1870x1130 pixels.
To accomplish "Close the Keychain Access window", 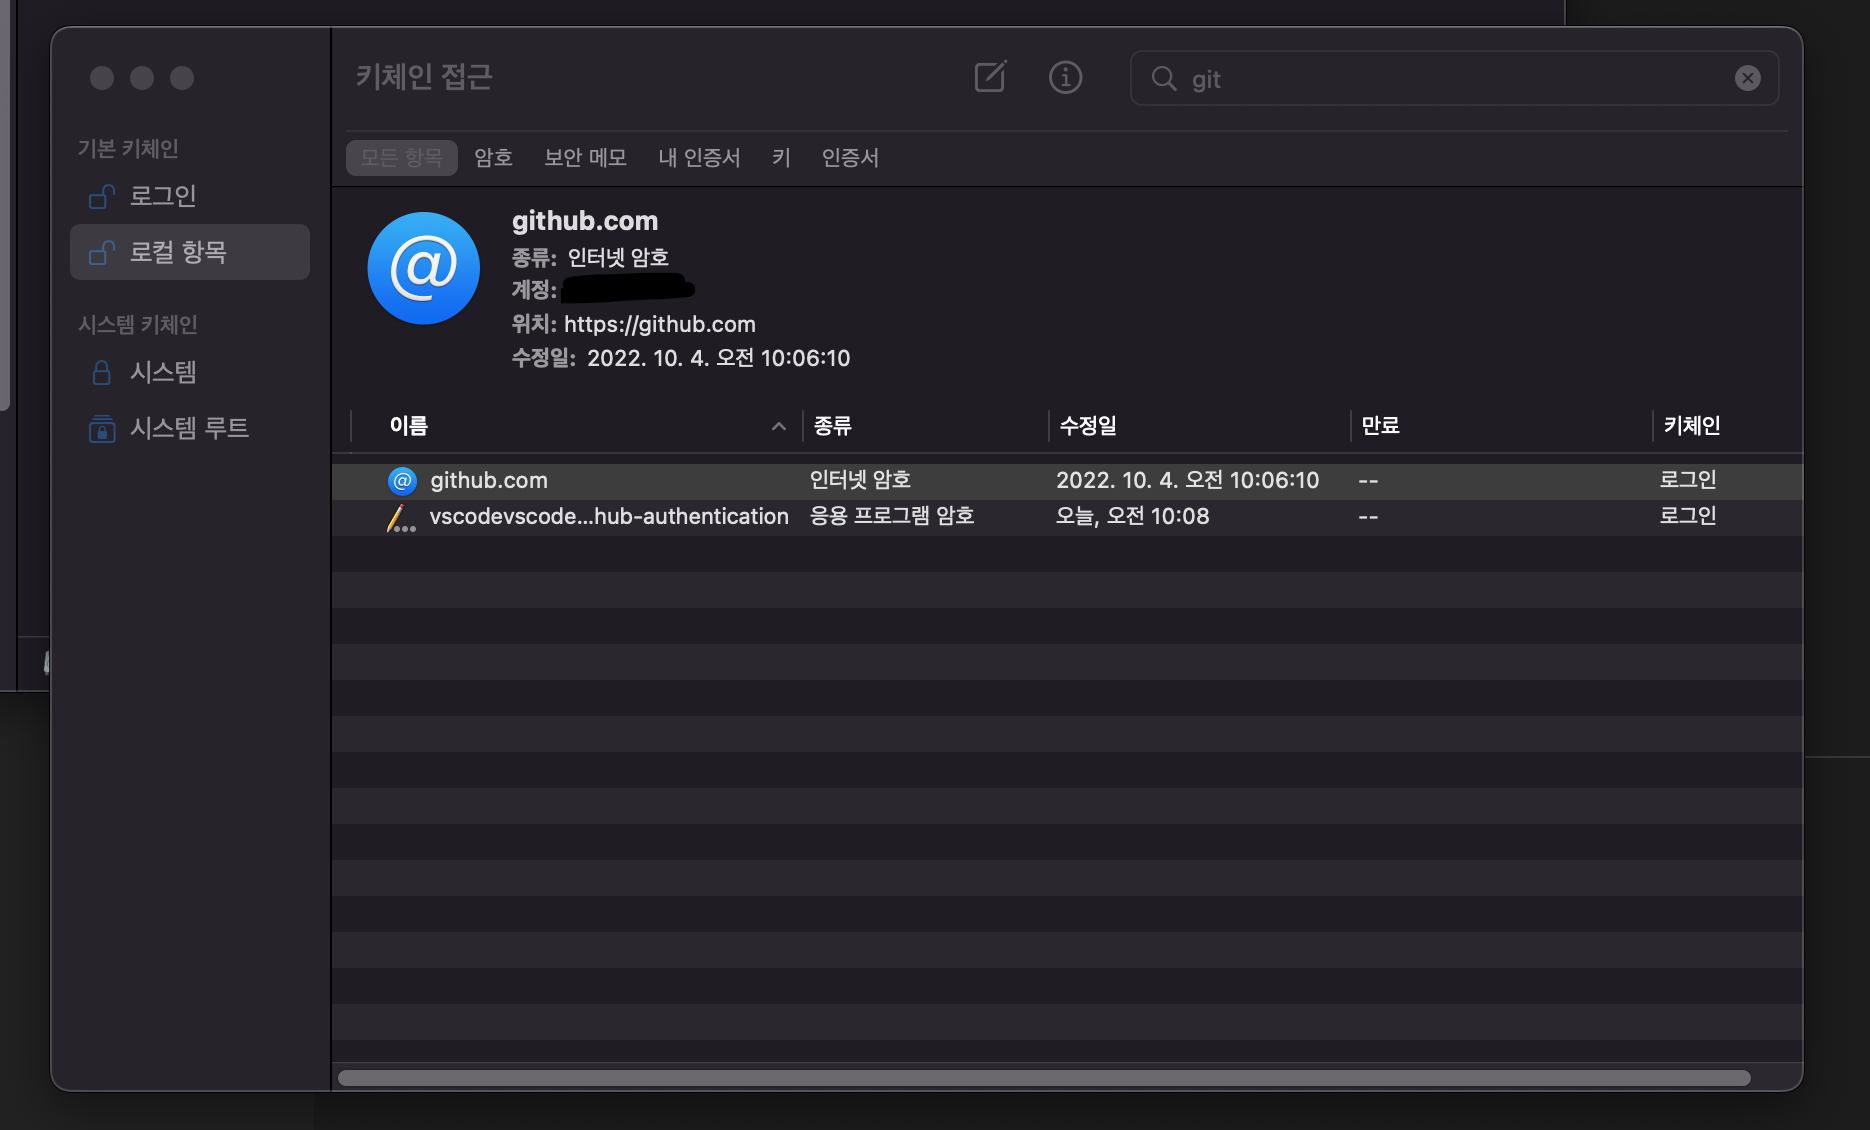I will click(x=102, y=78).
